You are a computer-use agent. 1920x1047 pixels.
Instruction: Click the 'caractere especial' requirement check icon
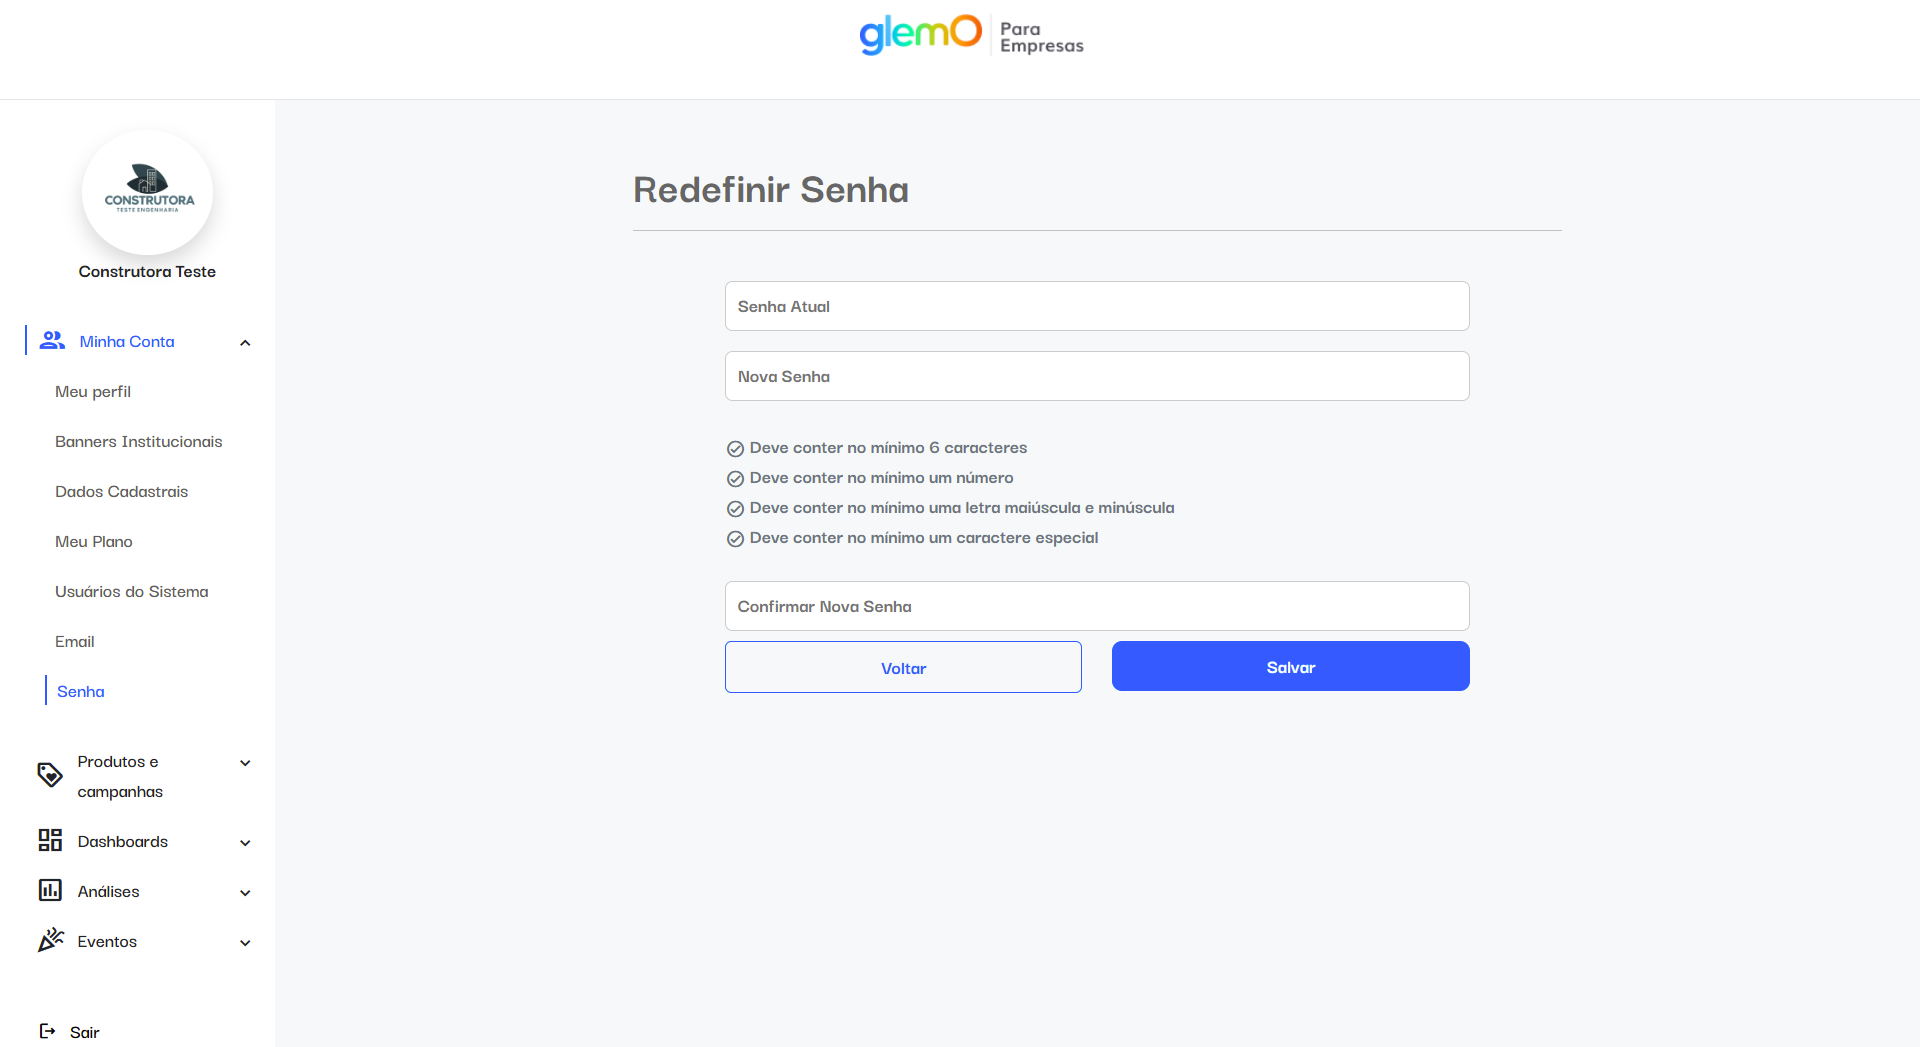click(x=735, y=539)
